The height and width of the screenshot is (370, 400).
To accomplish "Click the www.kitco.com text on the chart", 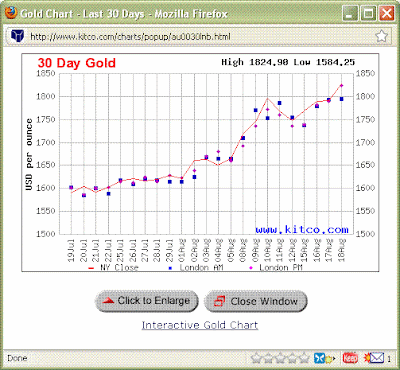I will 302,229.
